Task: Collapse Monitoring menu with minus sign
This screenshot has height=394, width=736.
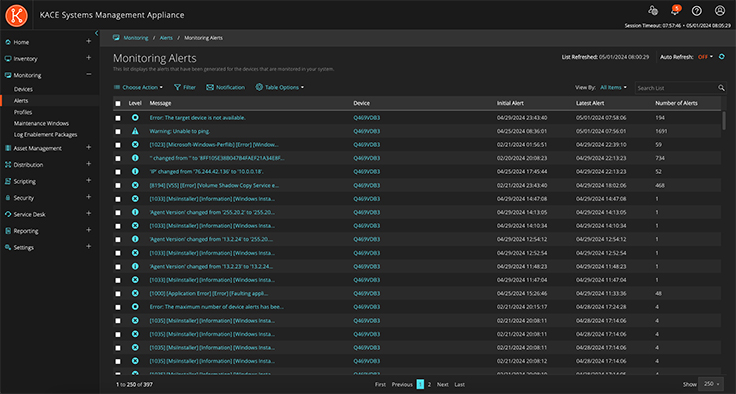Action: click(x=88, y=74)
